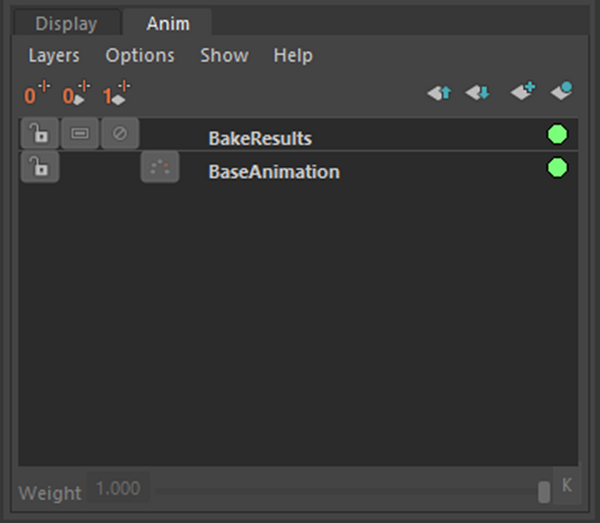600x523 pixels.
Task: Move the selected layer up
Action: point(439,93)
